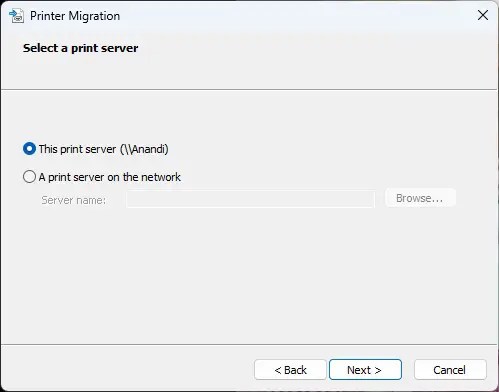This screenshot has width=499, height=392.
Task: Click empty title bar space beside Printer Migration
Action: (293, 15)
